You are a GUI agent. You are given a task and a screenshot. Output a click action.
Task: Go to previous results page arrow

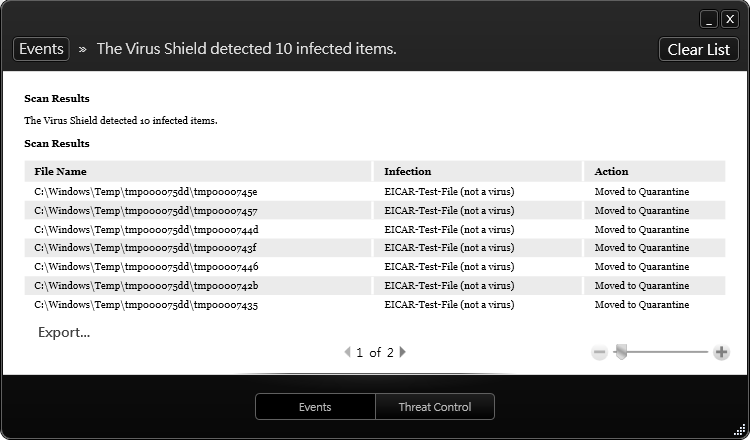347,352
